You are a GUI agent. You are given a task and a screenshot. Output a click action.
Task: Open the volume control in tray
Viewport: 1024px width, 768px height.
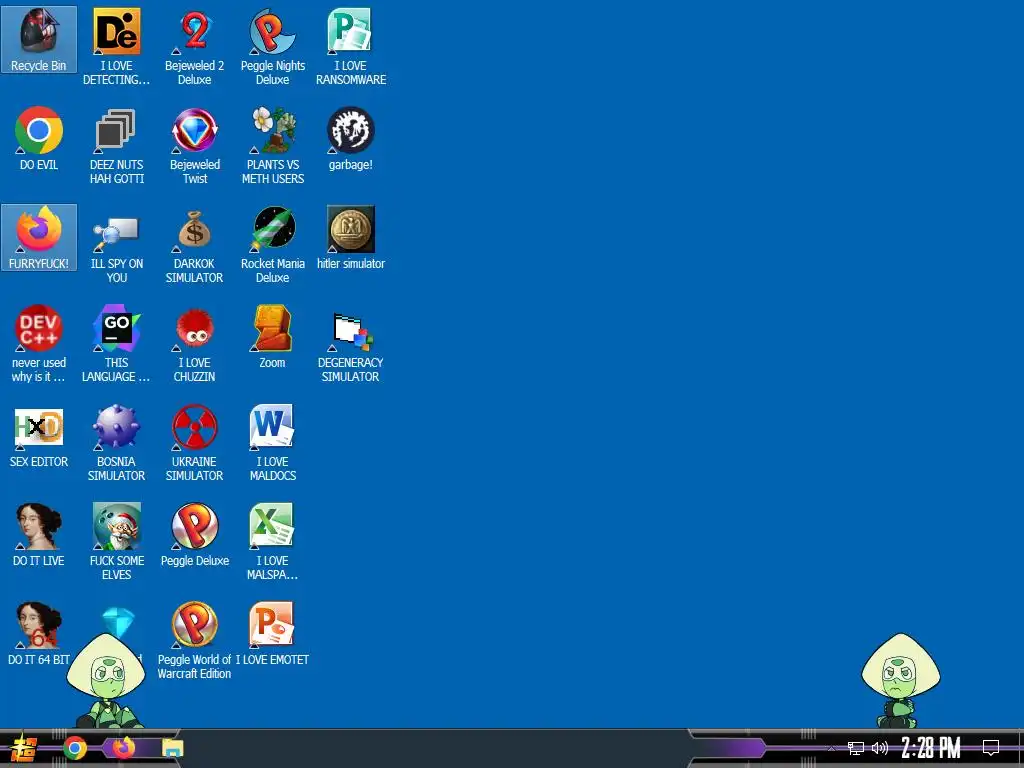click(x=880, y=748)
